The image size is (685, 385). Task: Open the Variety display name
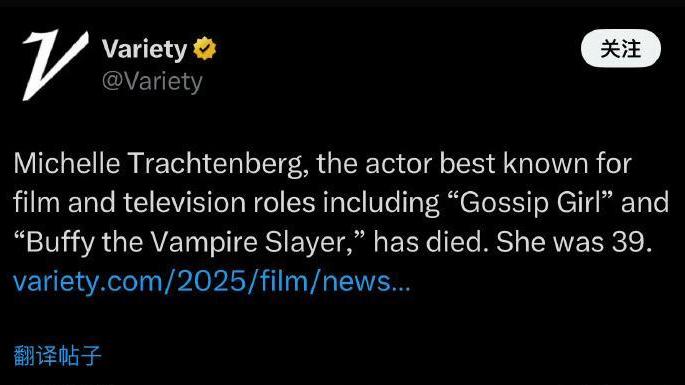[145, 49]
